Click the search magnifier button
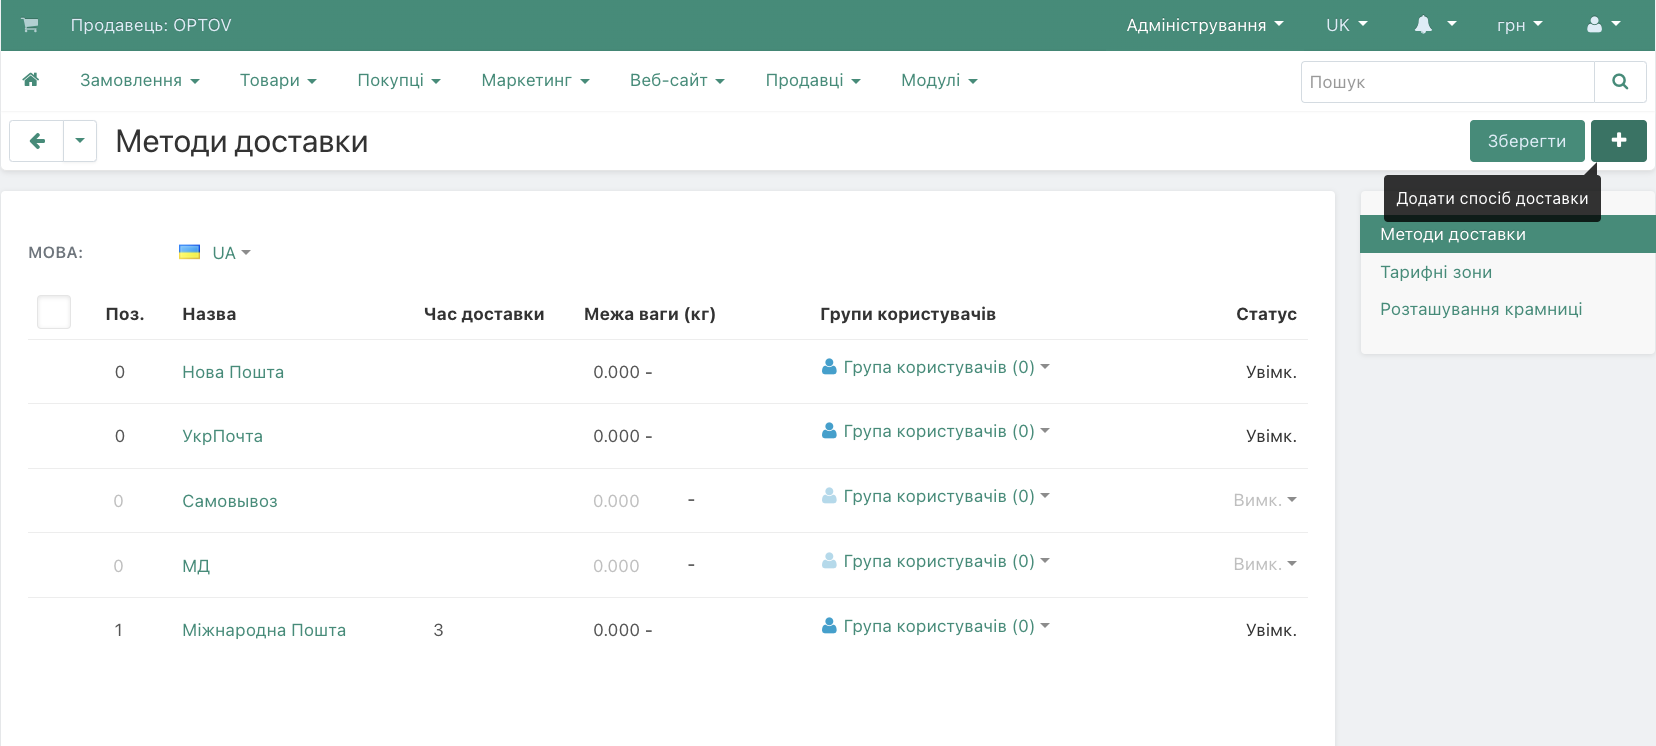 click(x=1620, y=82)
